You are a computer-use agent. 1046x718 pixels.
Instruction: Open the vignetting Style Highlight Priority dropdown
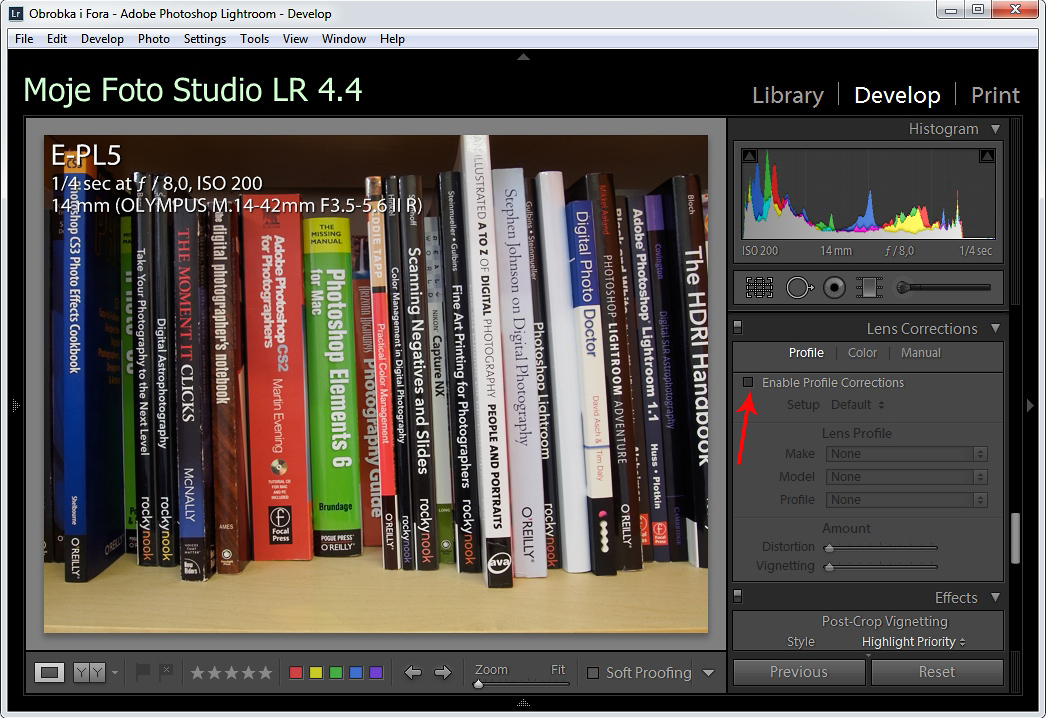click(x=913, y=642)
